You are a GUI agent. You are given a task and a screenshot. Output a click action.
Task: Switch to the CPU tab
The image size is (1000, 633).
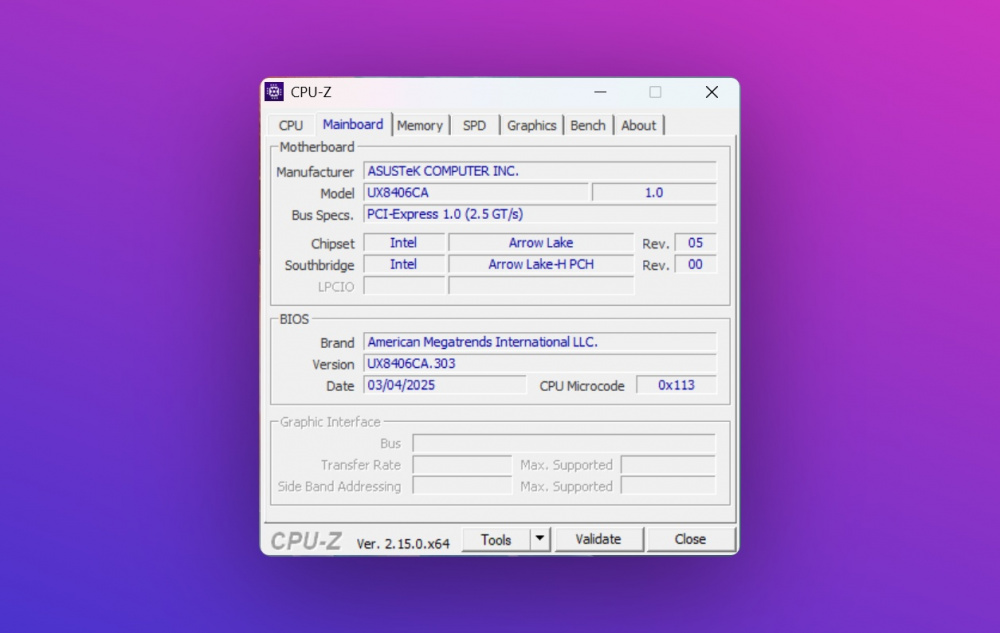(291, 125)
